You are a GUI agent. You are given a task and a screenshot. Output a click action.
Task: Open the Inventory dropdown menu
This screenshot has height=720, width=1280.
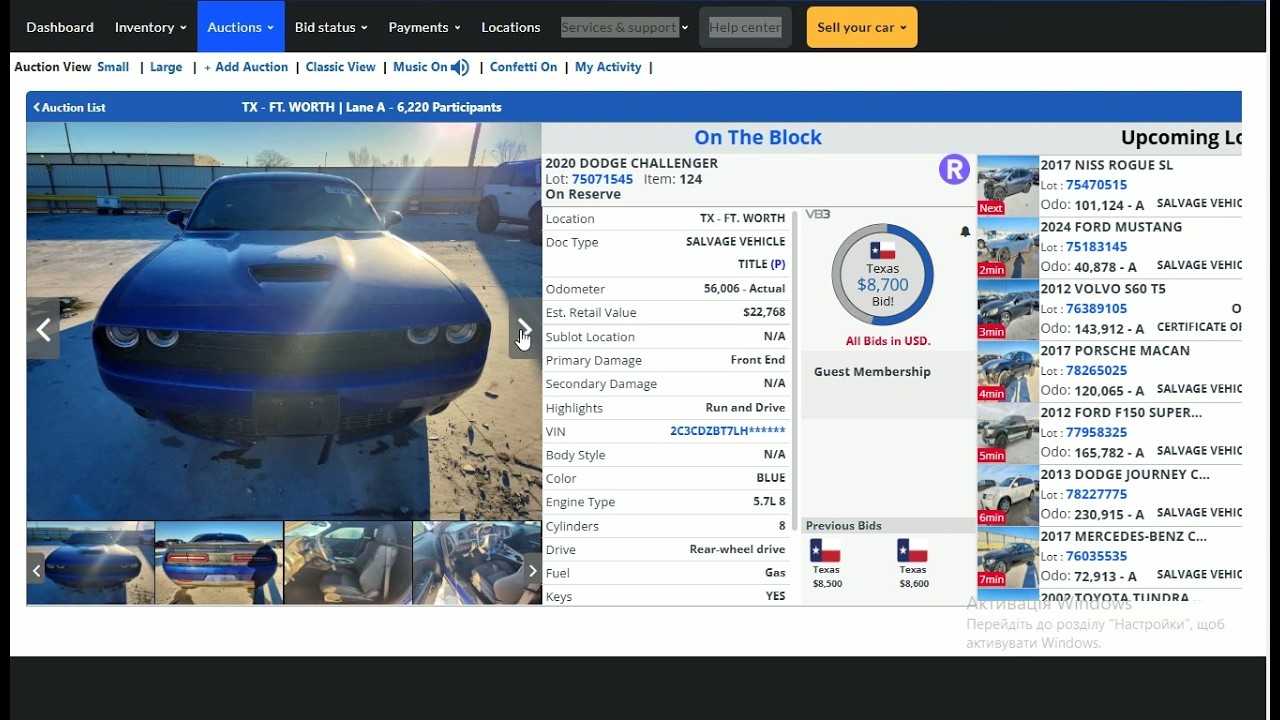click(x=150, y=27)
